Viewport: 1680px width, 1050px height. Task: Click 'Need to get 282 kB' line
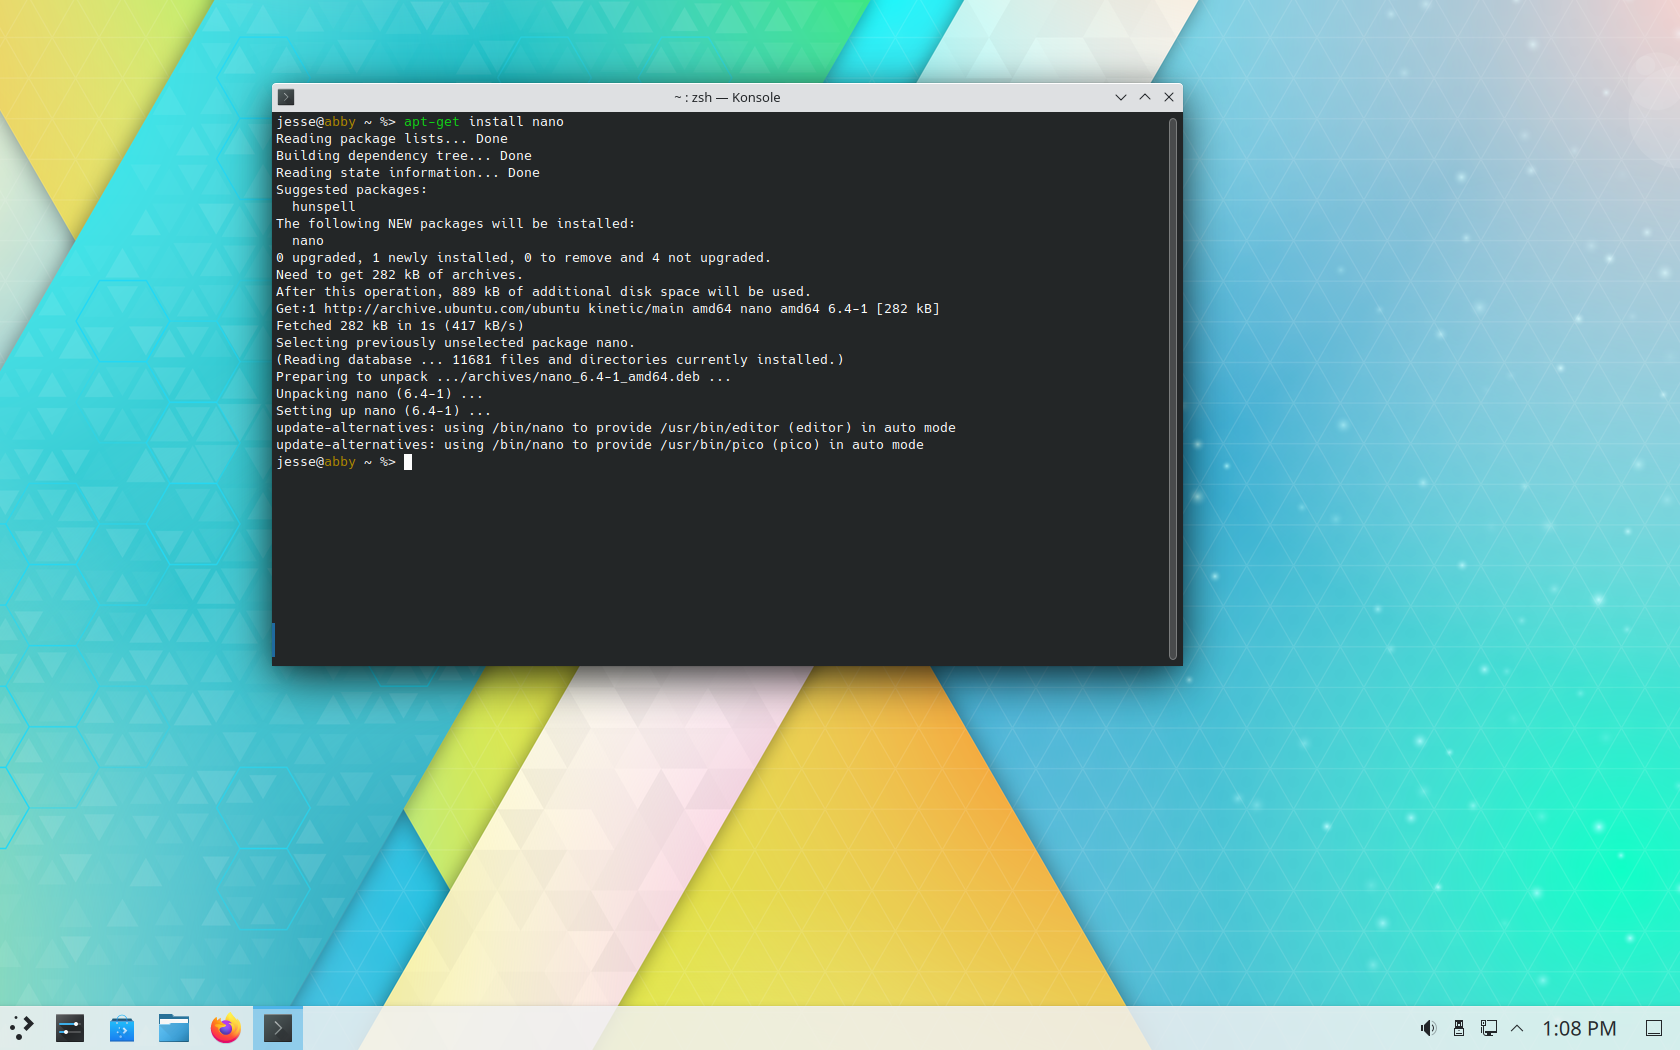point(399,275)
